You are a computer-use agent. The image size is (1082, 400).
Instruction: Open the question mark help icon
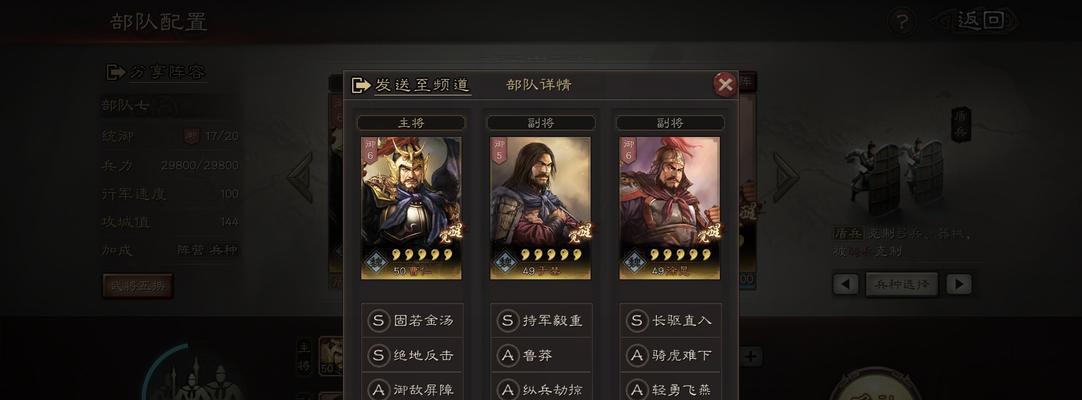click(901, 21)
